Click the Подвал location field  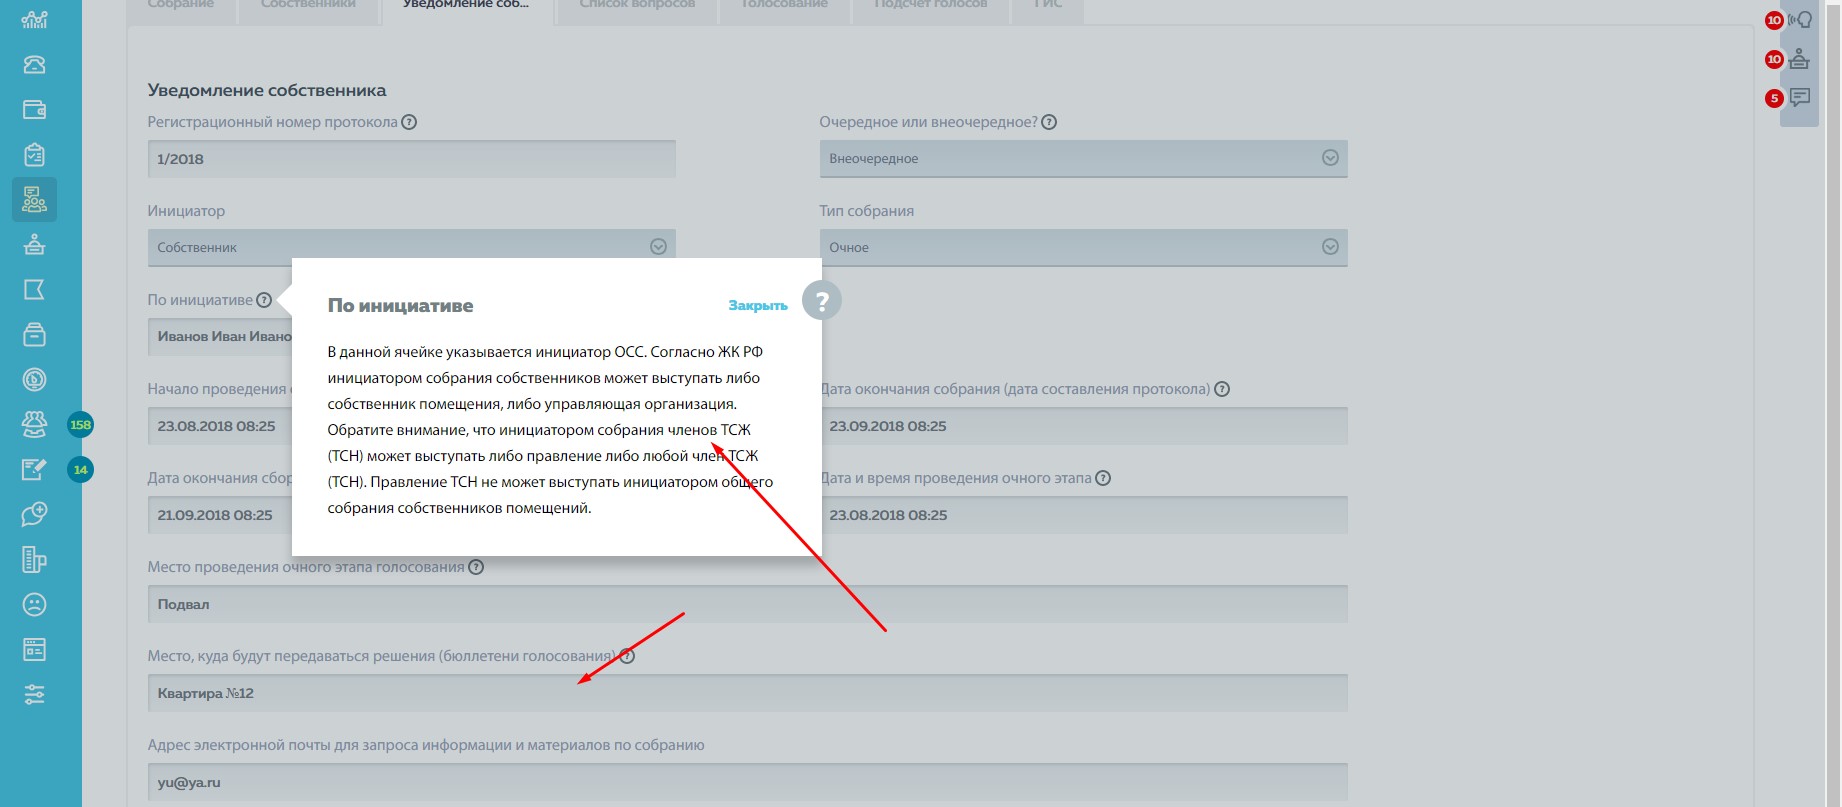748,603
